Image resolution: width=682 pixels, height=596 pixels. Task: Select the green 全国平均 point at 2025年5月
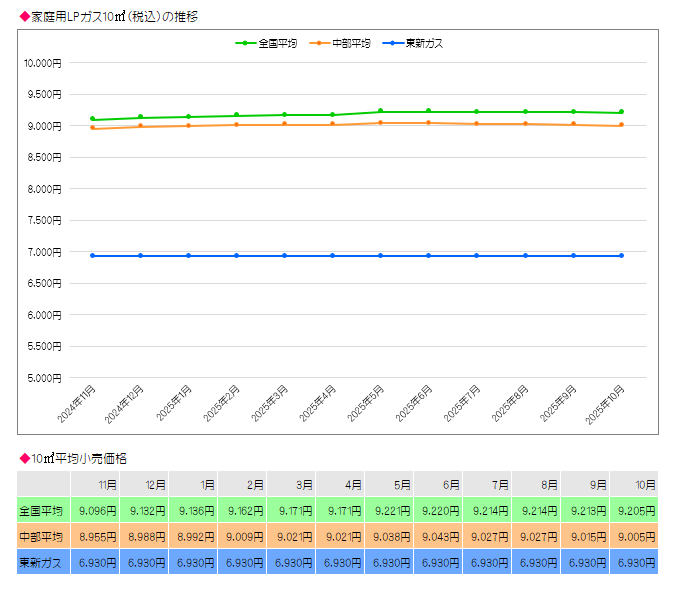380,112
